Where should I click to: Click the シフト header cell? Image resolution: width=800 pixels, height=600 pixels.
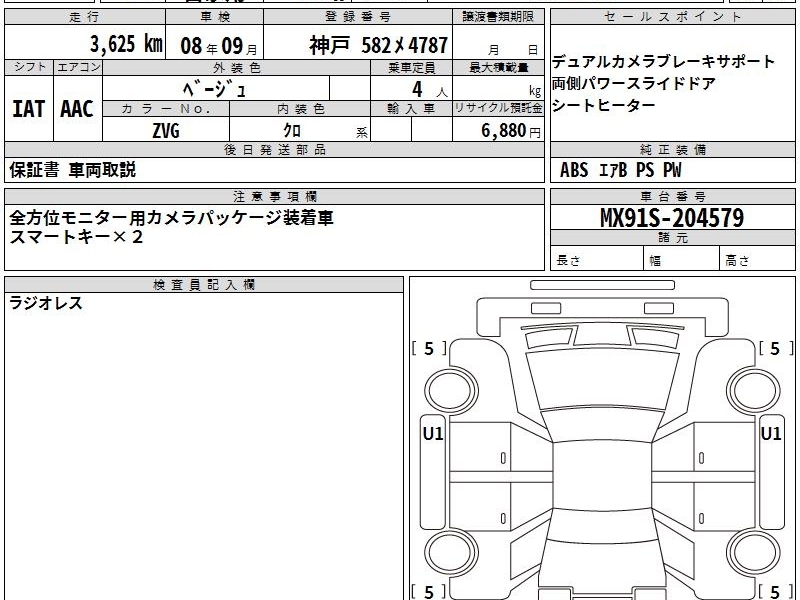pos(29,67)
